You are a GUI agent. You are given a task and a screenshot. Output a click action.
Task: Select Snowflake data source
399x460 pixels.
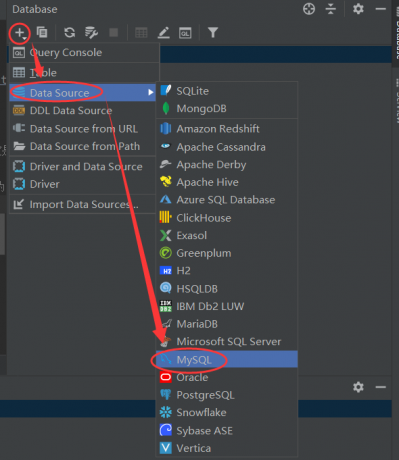pyautogui.click(x=227, y=413)
